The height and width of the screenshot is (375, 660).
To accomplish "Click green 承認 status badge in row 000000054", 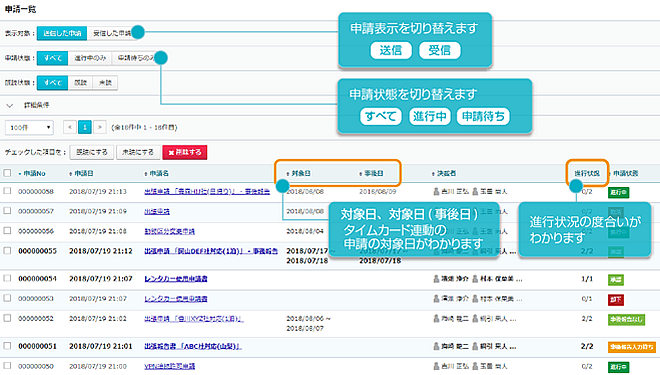I will 616,279.
